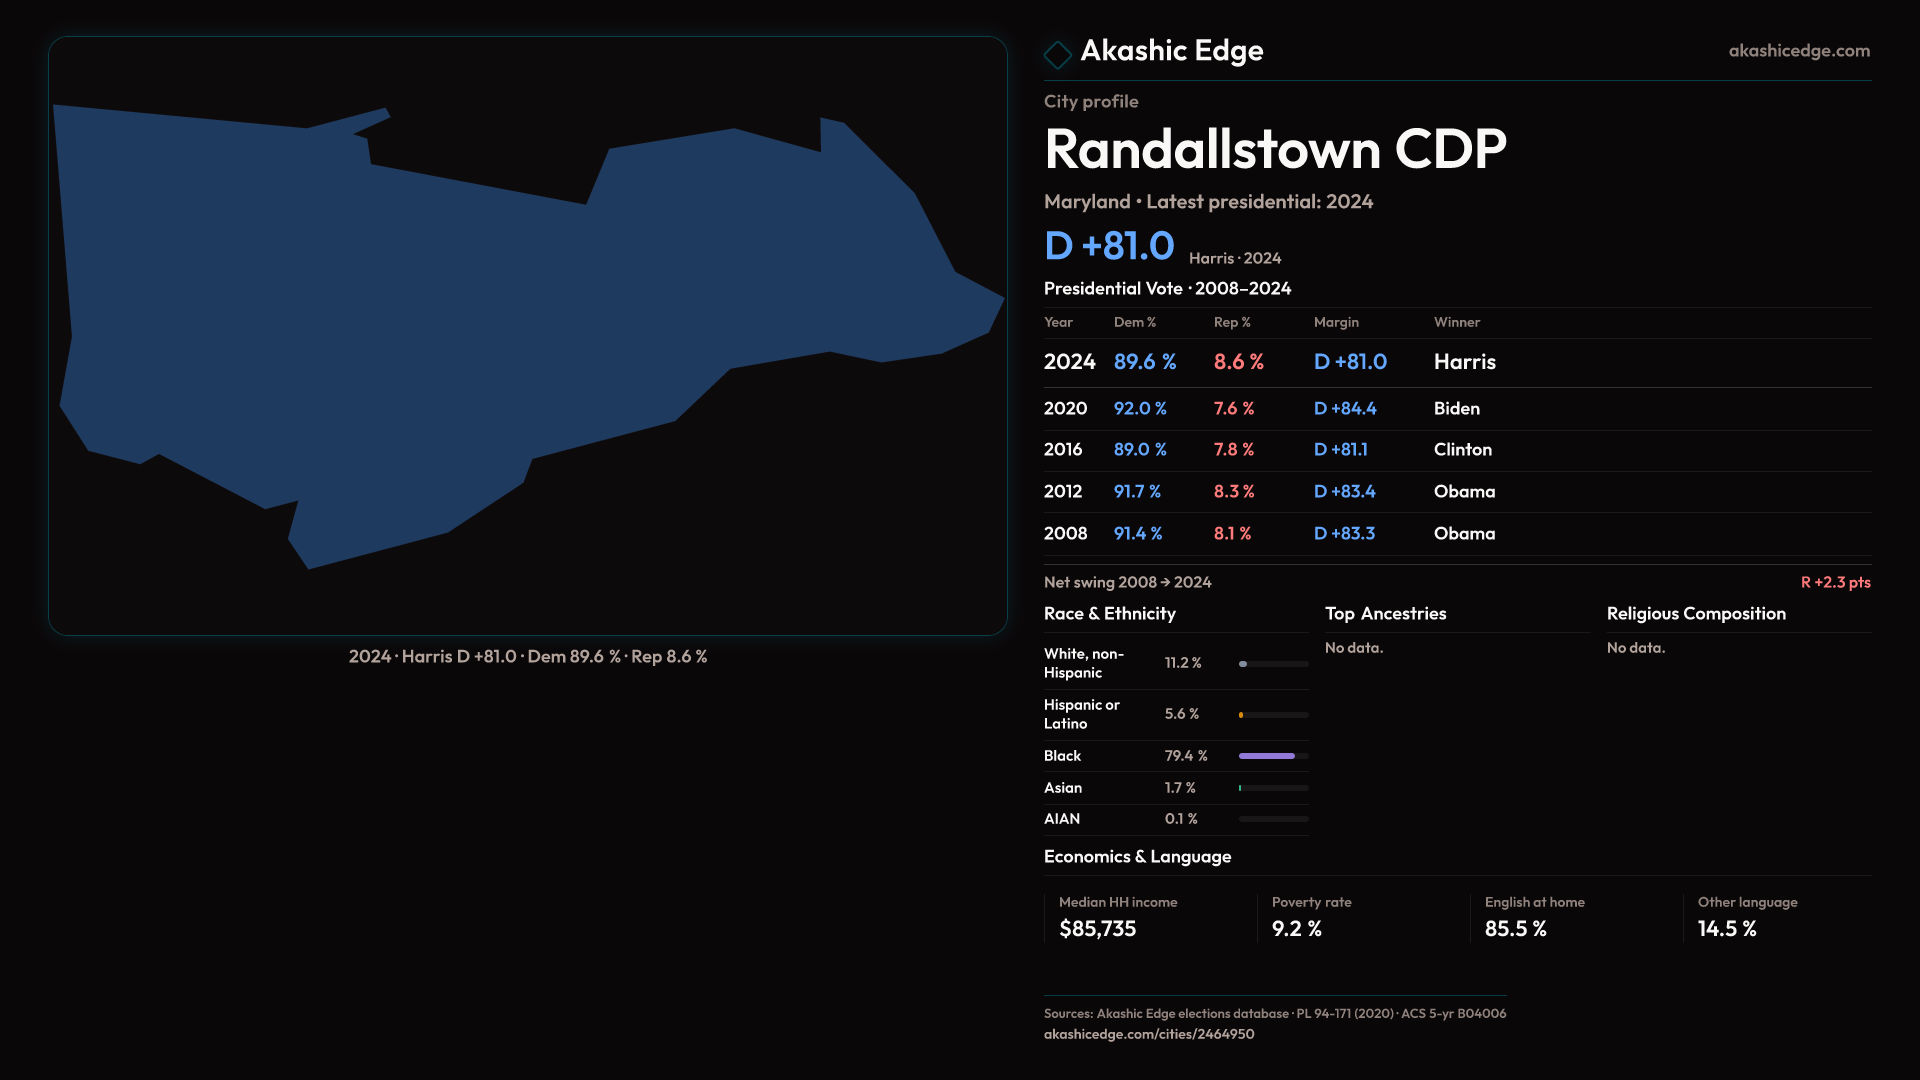The image size is (1920, 1080).
Task: Click the akashicedge.com/cities/2464950 URL
Action: pyautogui.click(x=1148, y=1034)
